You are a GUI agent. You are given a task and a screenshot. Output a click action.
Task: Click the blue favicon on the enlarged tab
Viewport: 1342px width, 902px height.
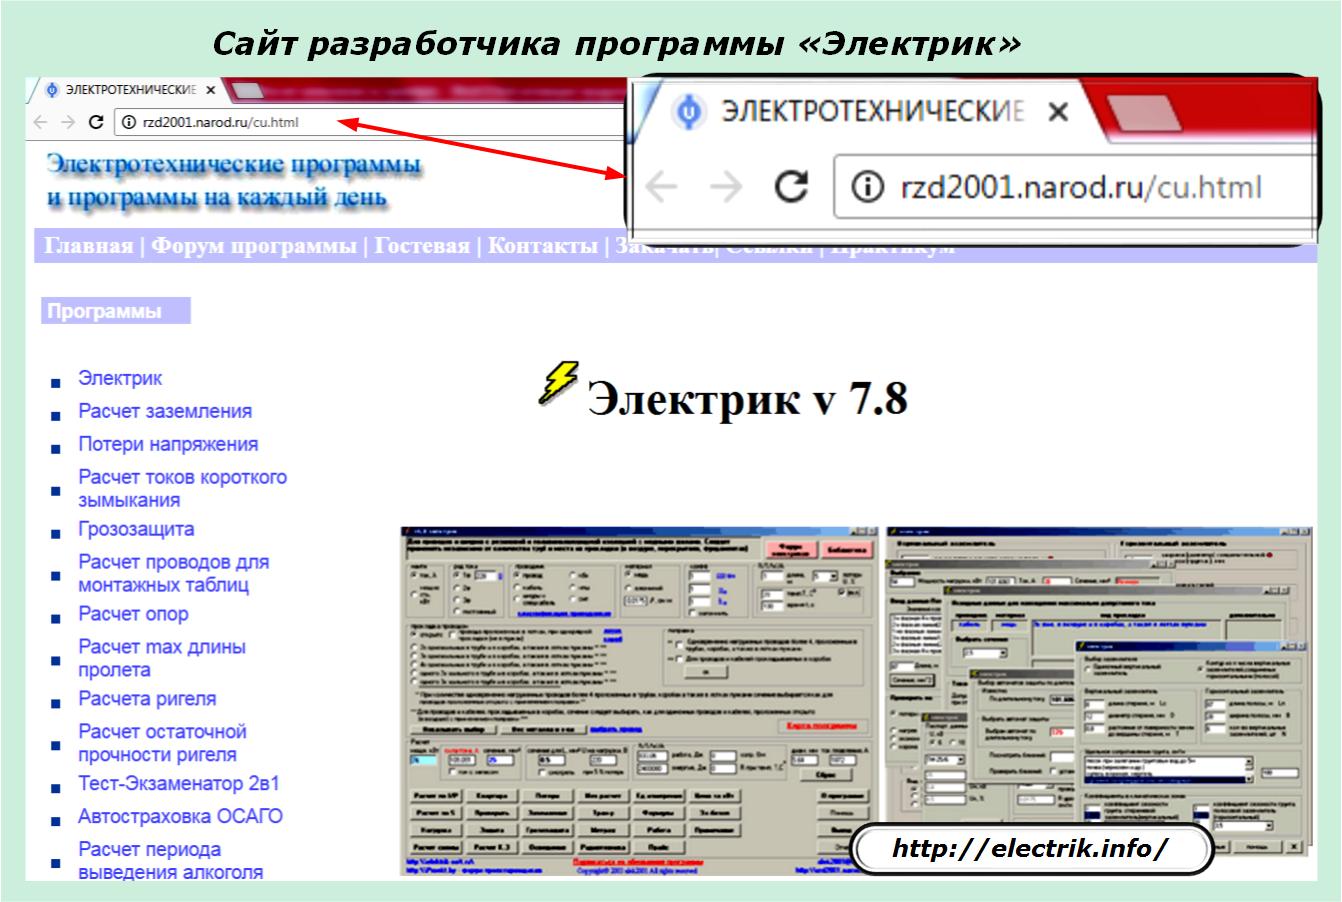[x=688, y=111]
